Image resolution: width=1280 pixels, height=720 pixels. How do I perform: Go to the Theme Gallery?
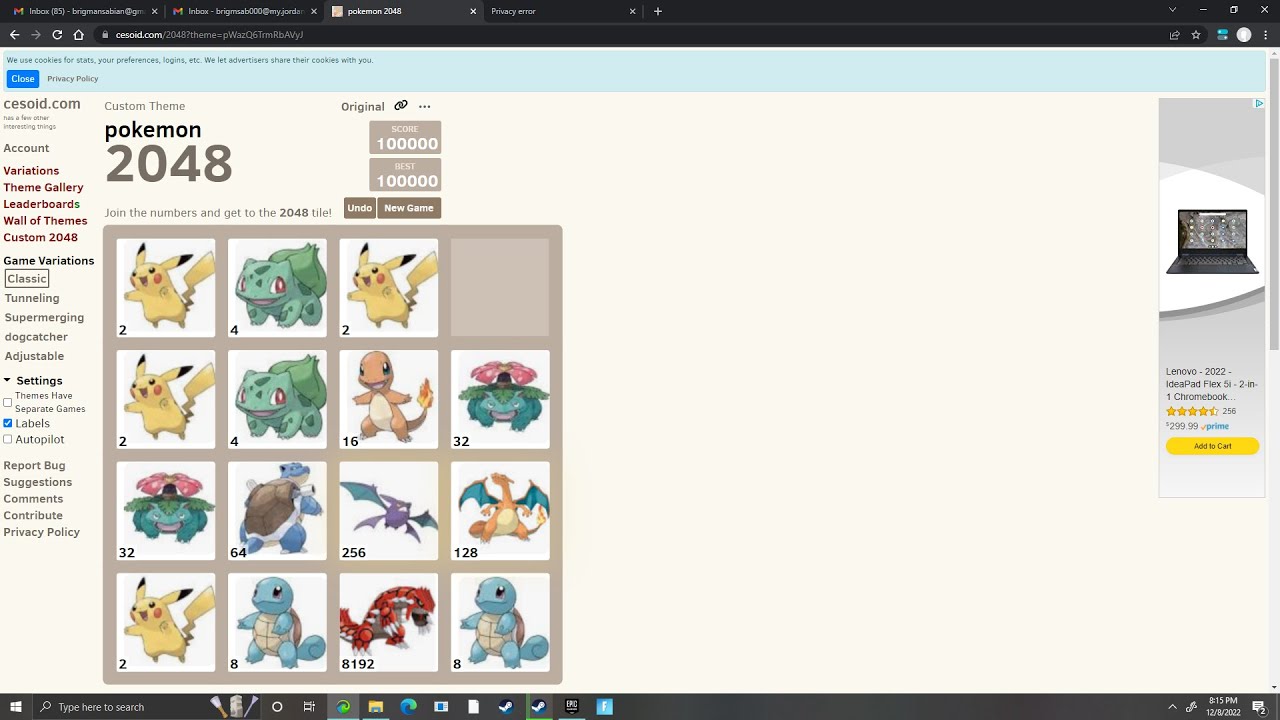[43, 187]
